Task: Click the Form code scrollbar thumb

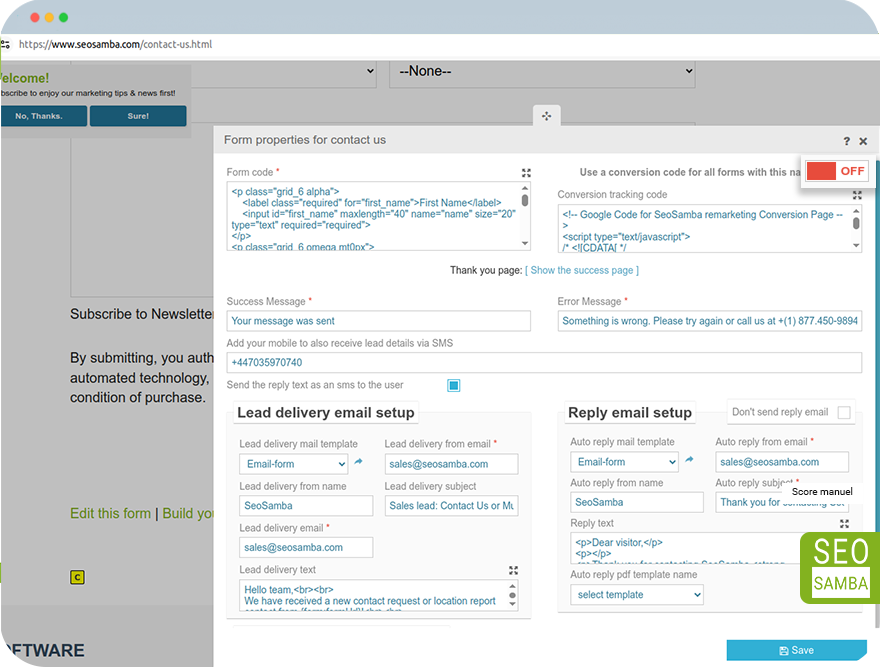Action: point(525,200)
